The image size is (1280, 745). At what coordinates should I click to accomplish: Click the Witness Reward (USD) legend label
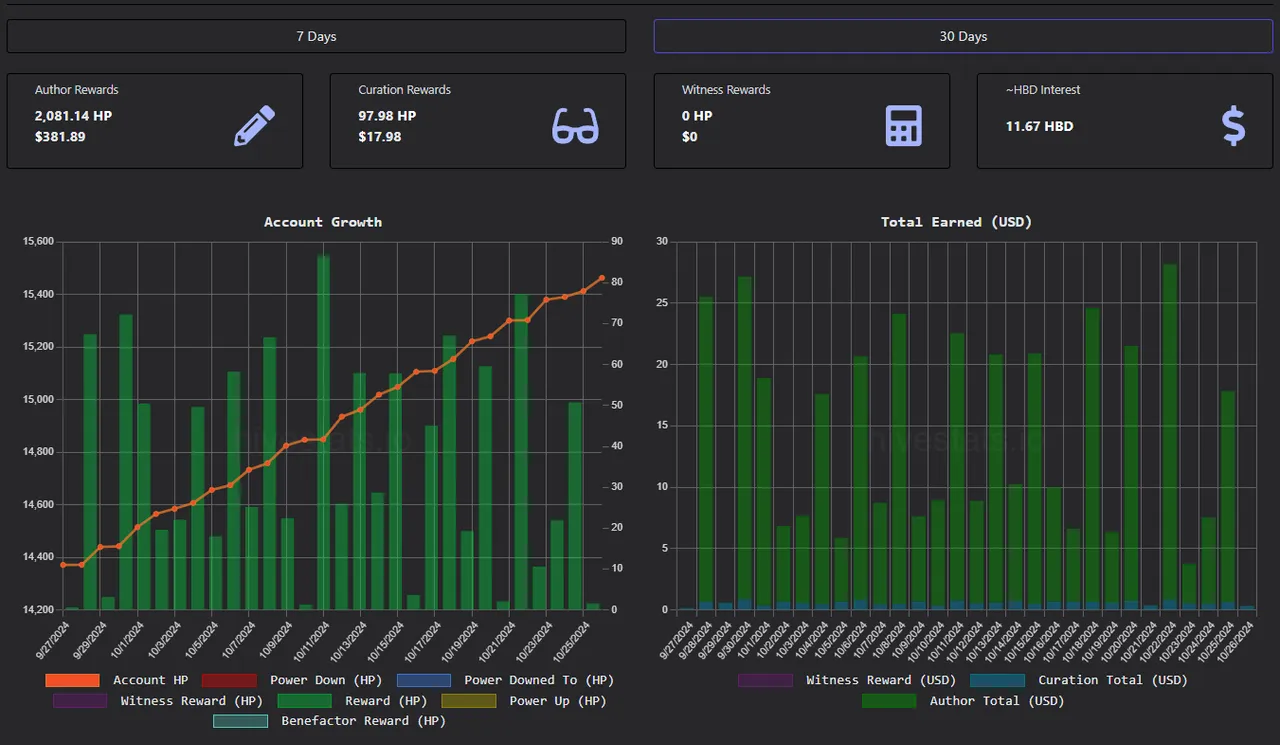pos(881,680)
